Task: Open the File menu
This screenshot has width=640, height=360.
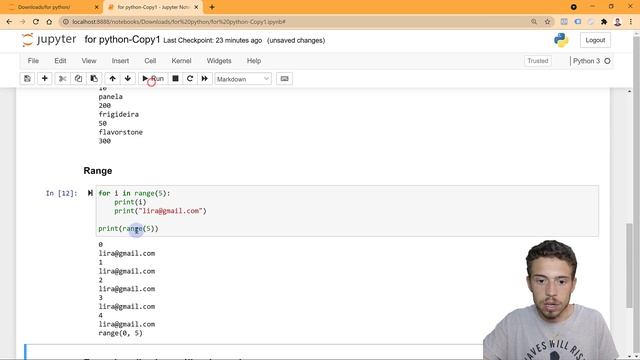Action: tap(33, 61)
